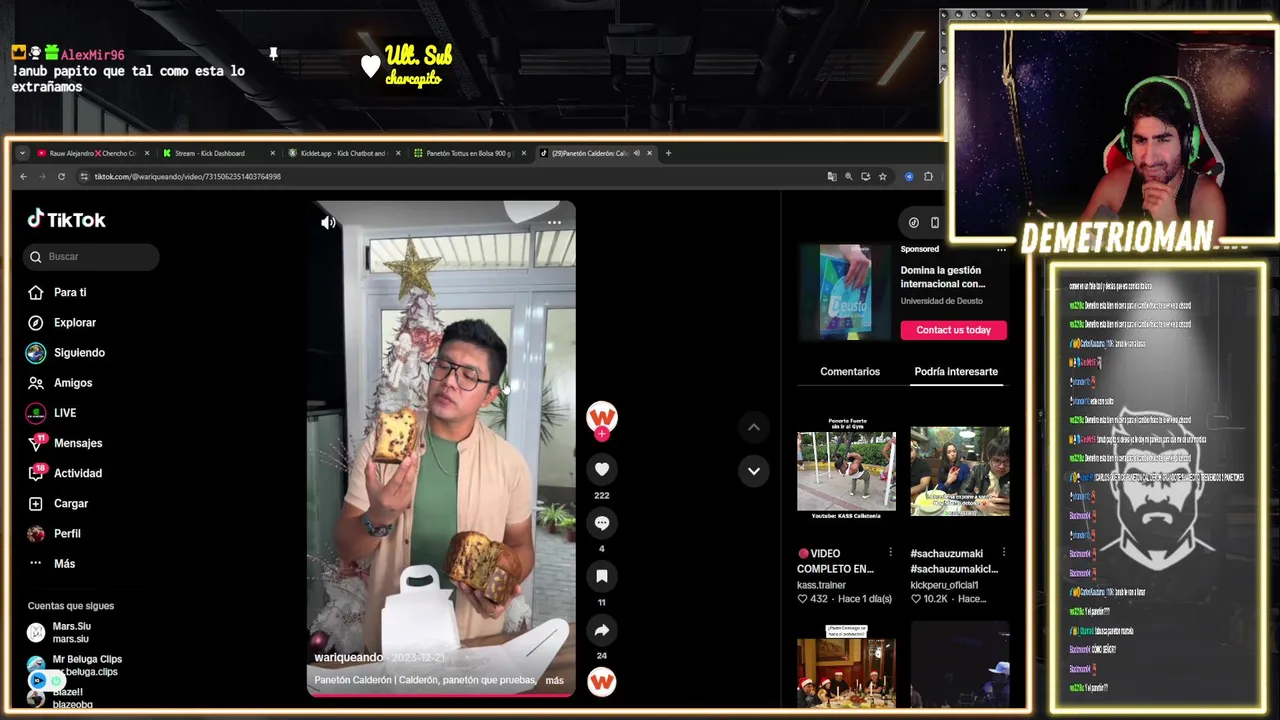1280x720 pixels.
Task: Open the browser tab search dropdown
Action: (x=22, y=153)
